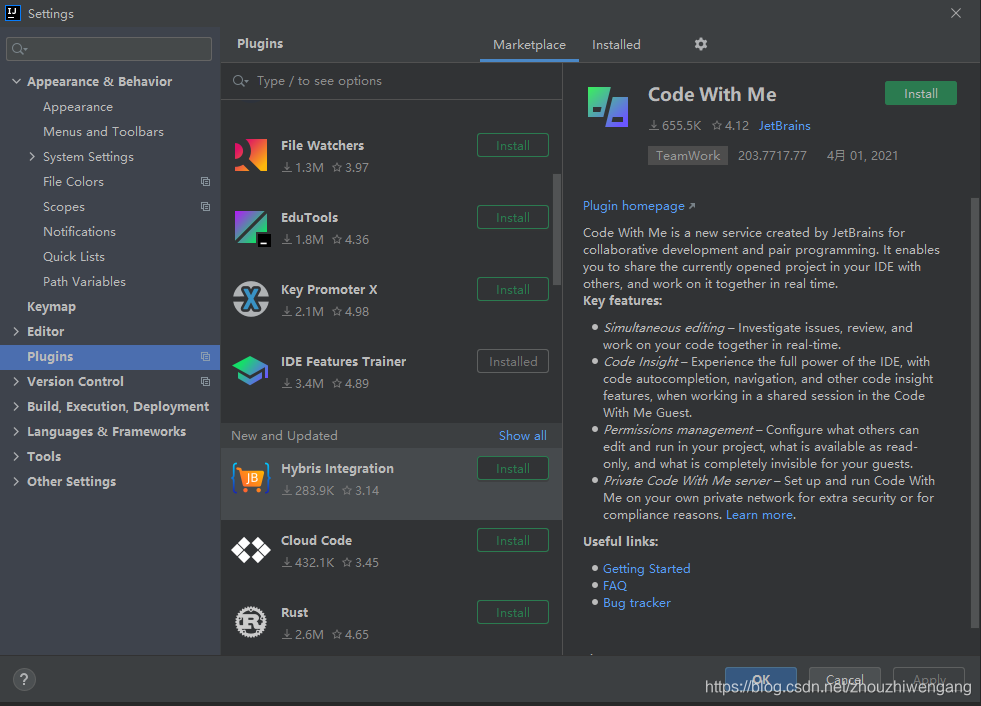
Task: Click the Plugins row project-level icon
Action: (205, 356)
